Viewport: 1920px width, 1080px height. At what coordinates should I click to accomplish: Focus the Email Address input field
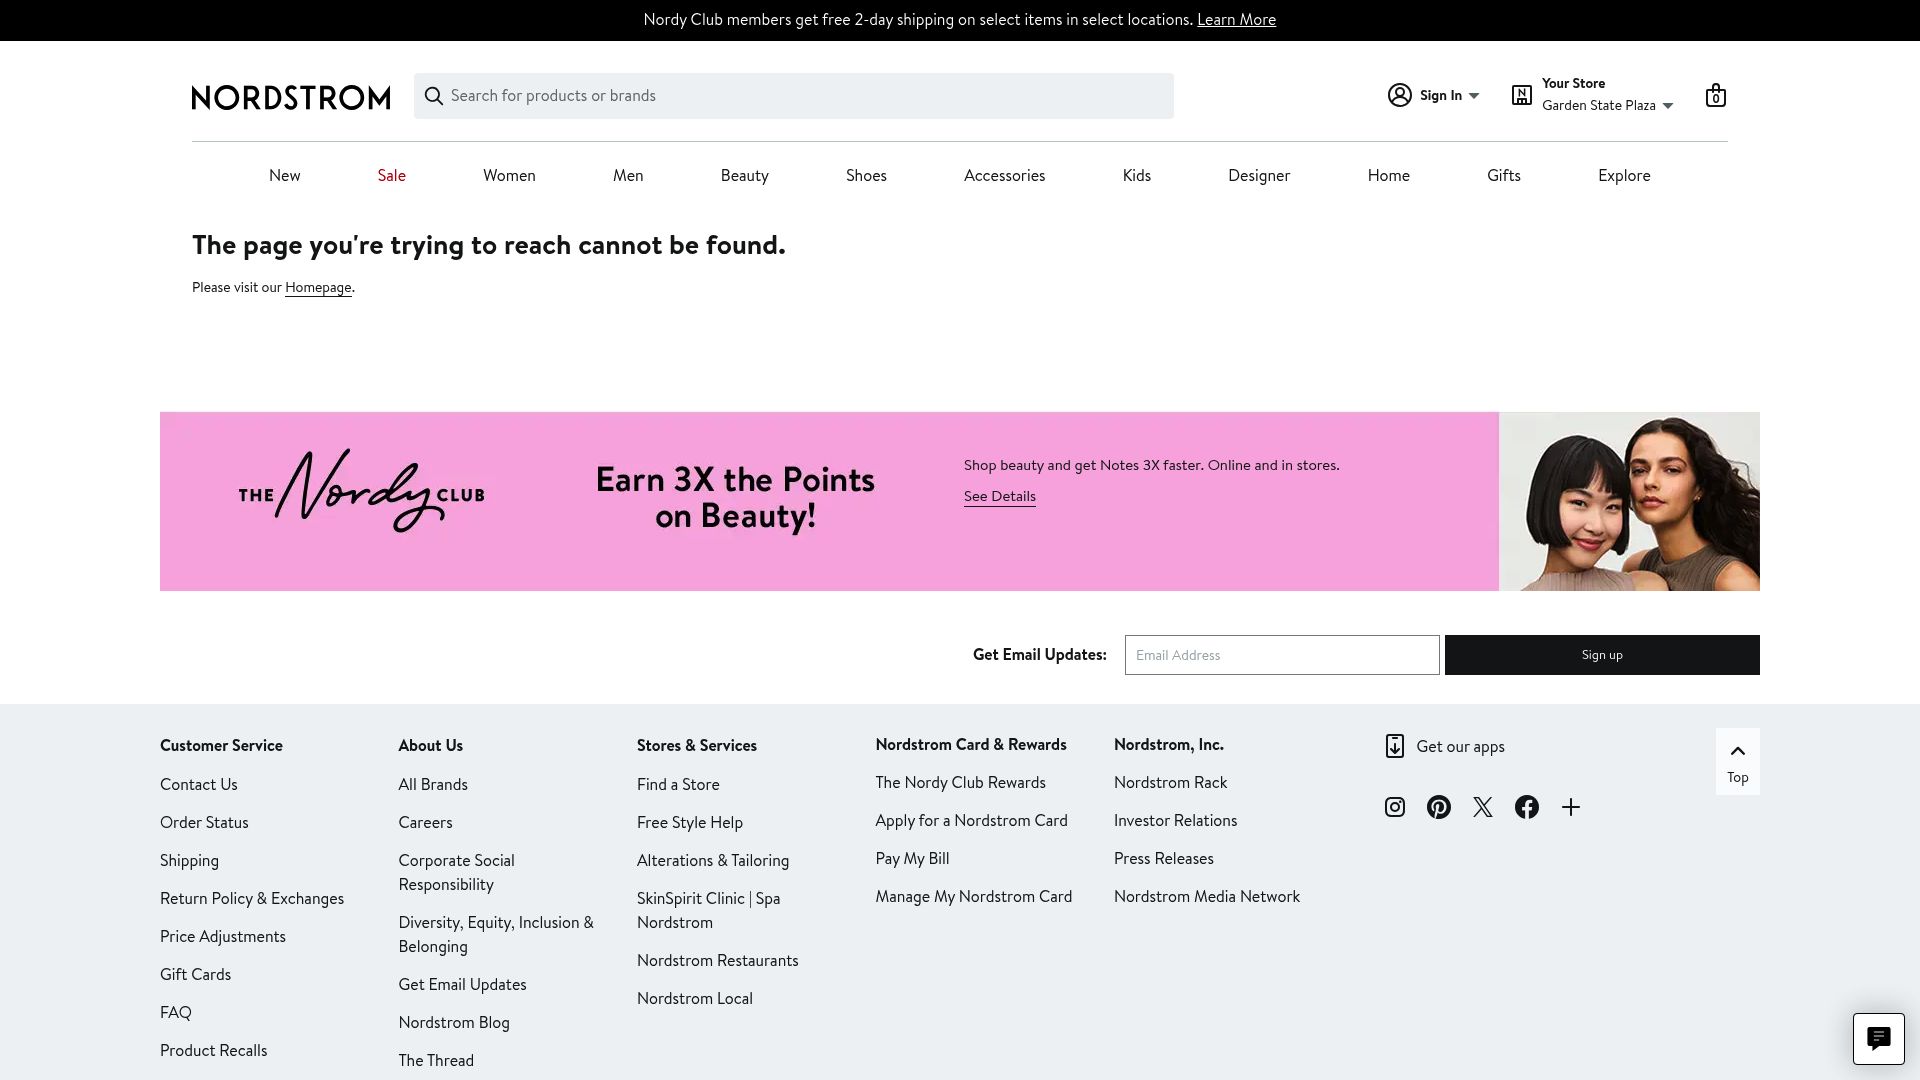[x=1282, y=655]
